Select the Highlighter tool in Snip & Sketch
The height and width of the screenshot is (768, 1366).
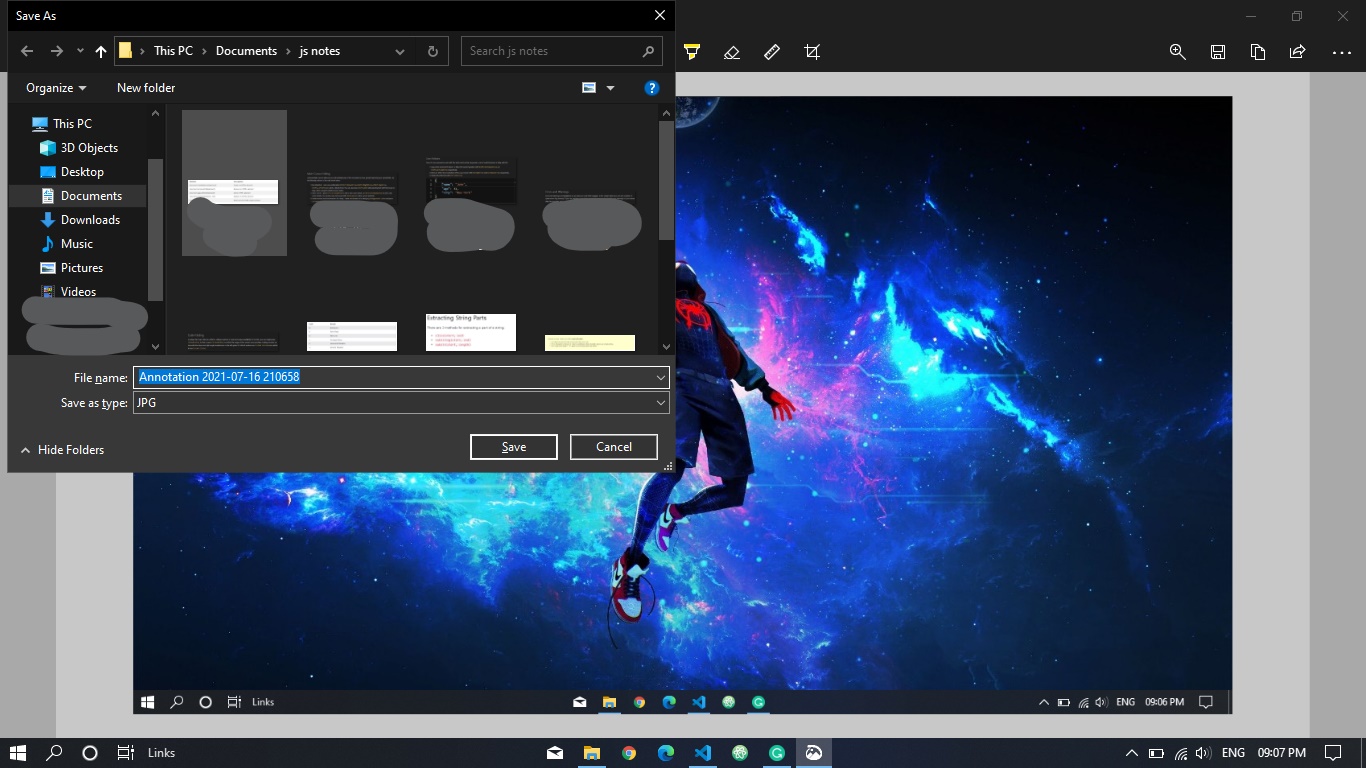pos(692,52)
